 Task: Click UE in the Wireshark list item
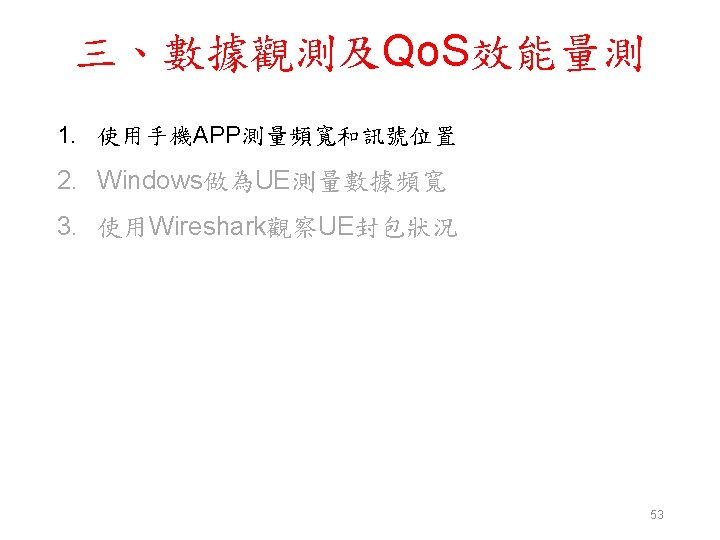click(336, 226)
